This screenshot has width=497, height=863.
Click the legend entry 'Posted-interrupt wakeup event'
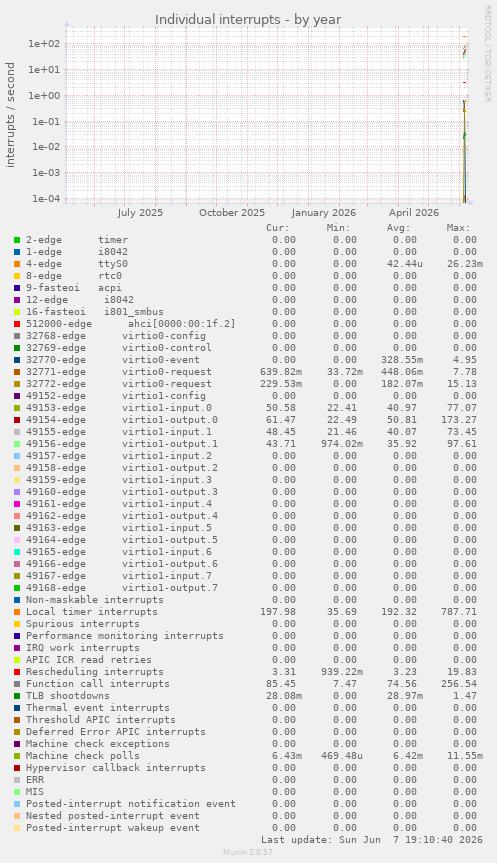[x=113, y=828]
